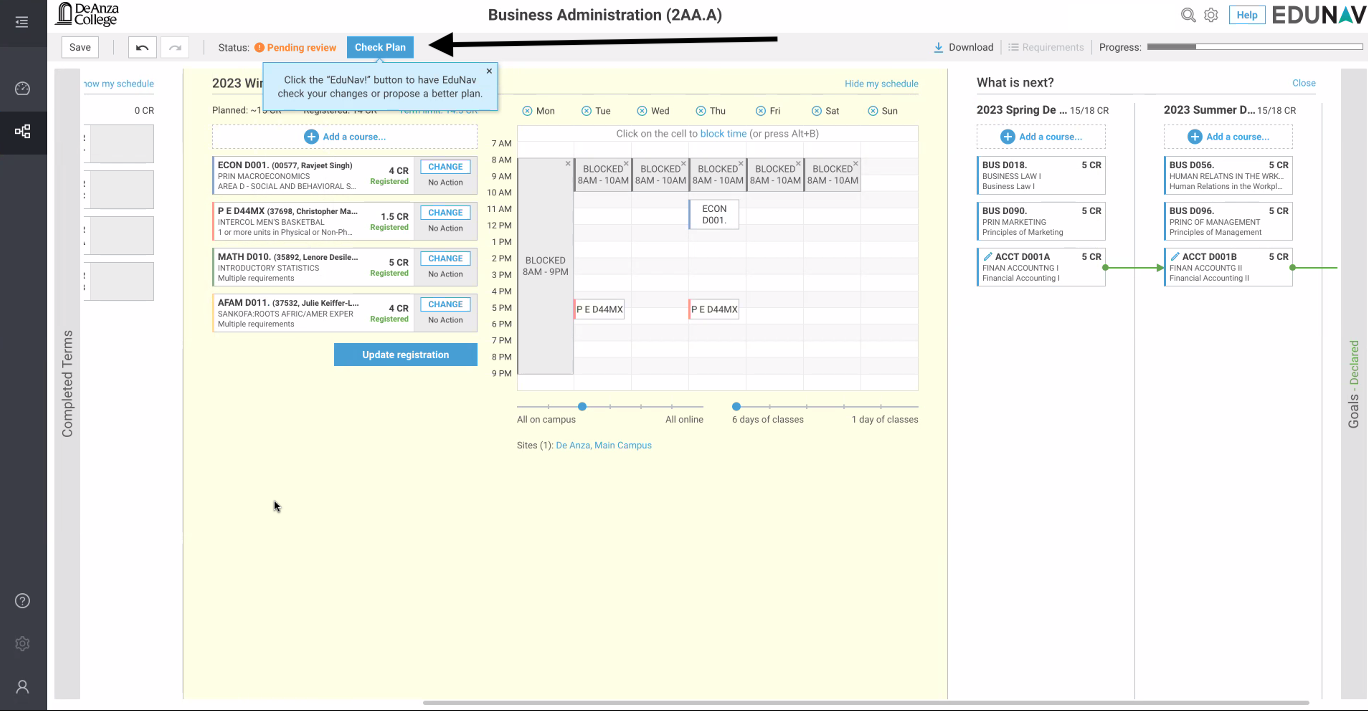Viewport: 1368px width, 711px height.
Task: Open the hamburger menu in sidebar
Action: (22, 22)
